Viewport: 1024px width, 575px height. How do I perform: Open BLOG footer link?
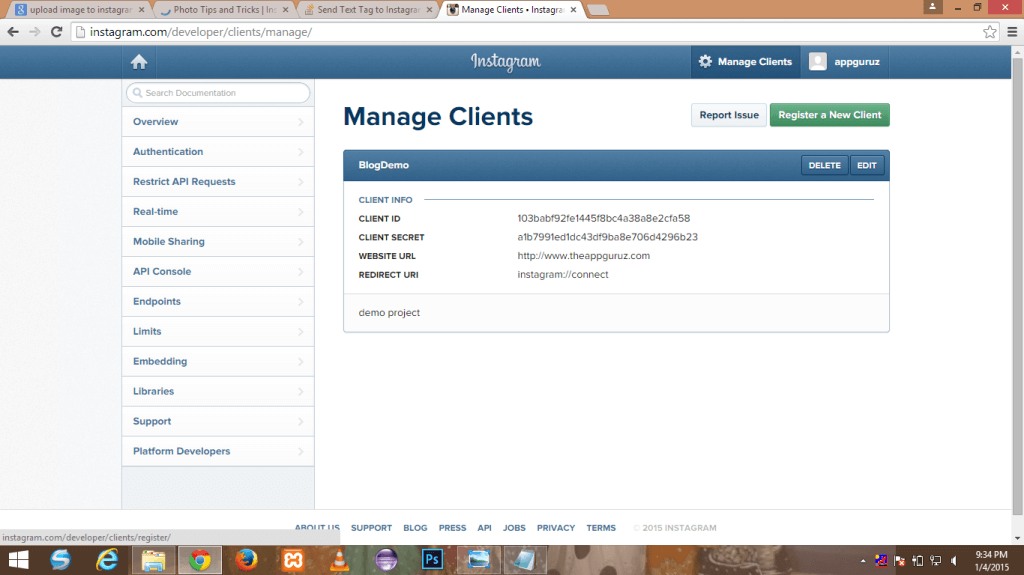coord(415,528)
